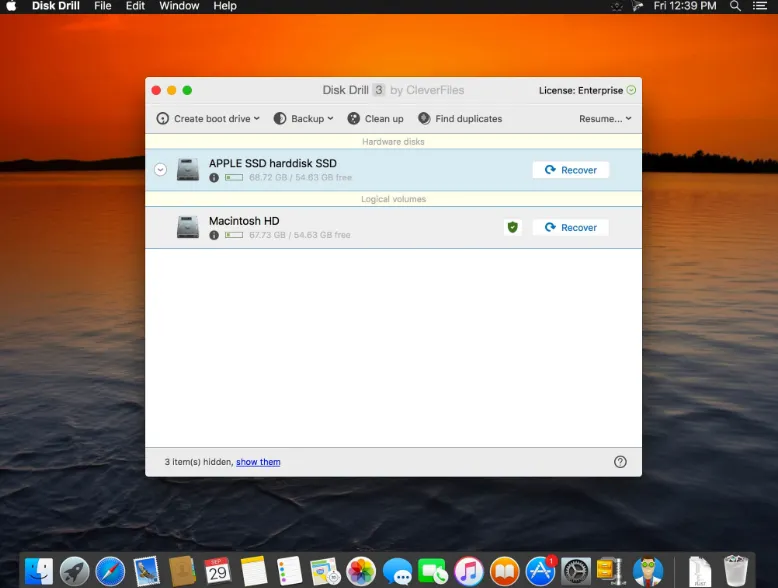778x588 pixels.
Task: Open Spotlight search in menu bar
Action: (x=735, y=6)
